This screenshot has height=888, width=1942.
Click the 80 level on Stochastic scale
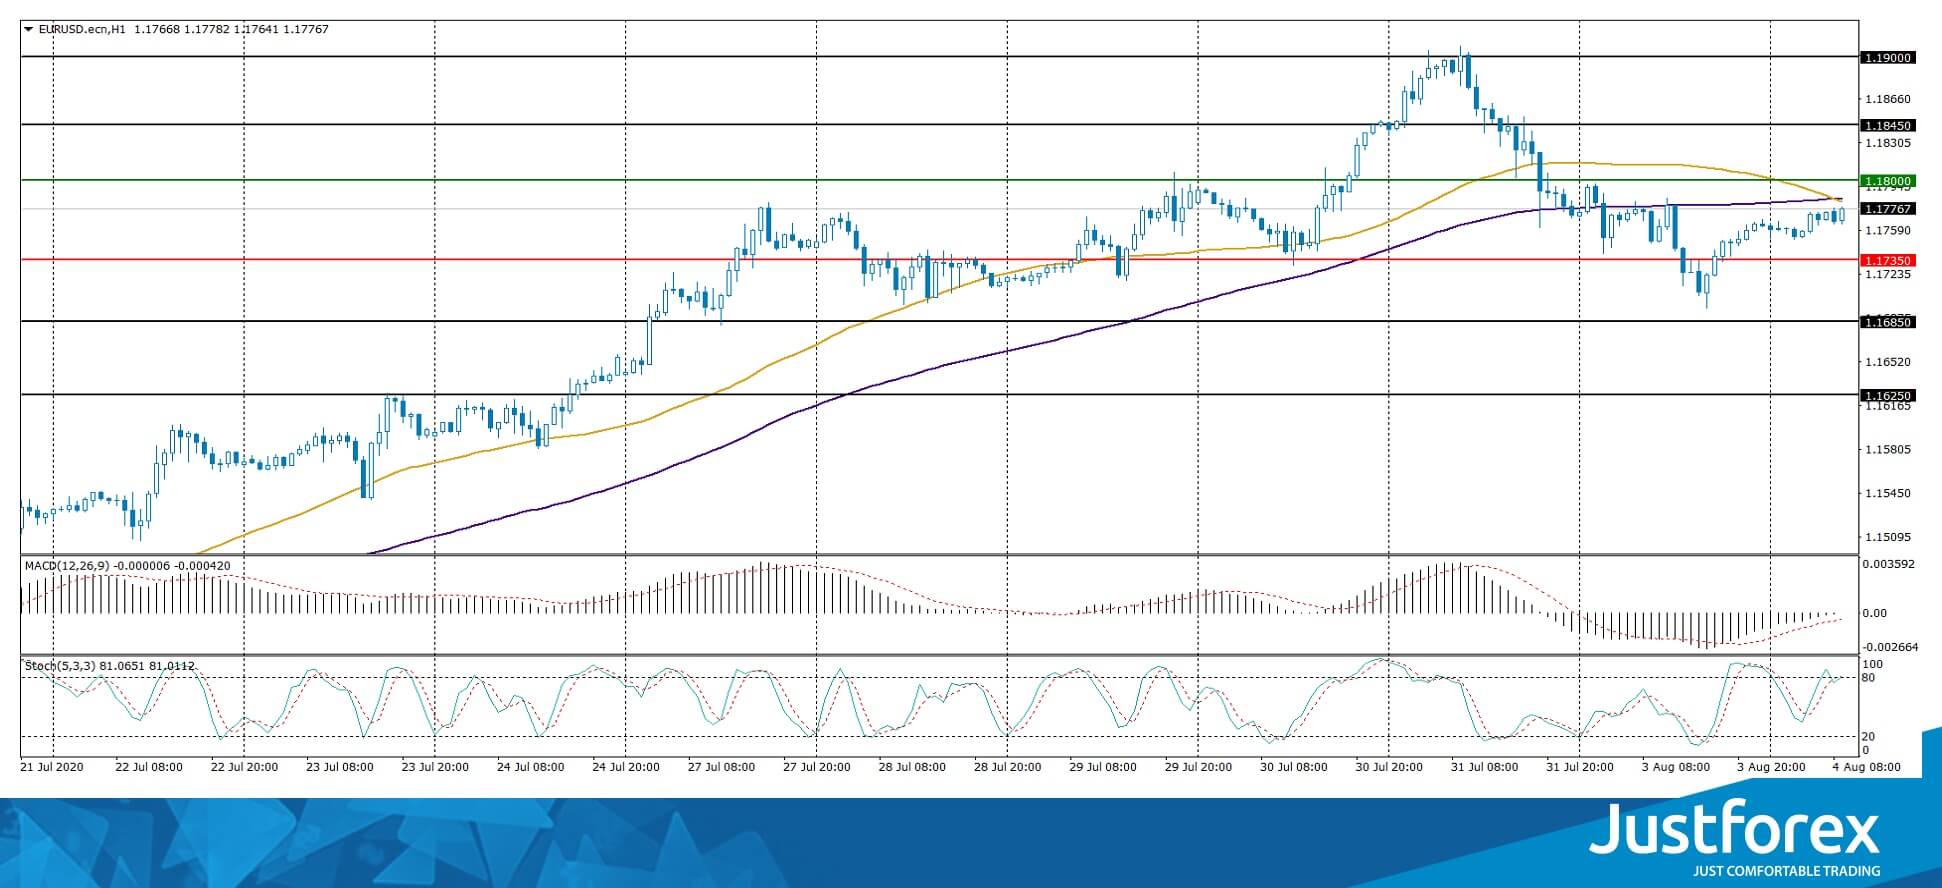[1870, 678]
